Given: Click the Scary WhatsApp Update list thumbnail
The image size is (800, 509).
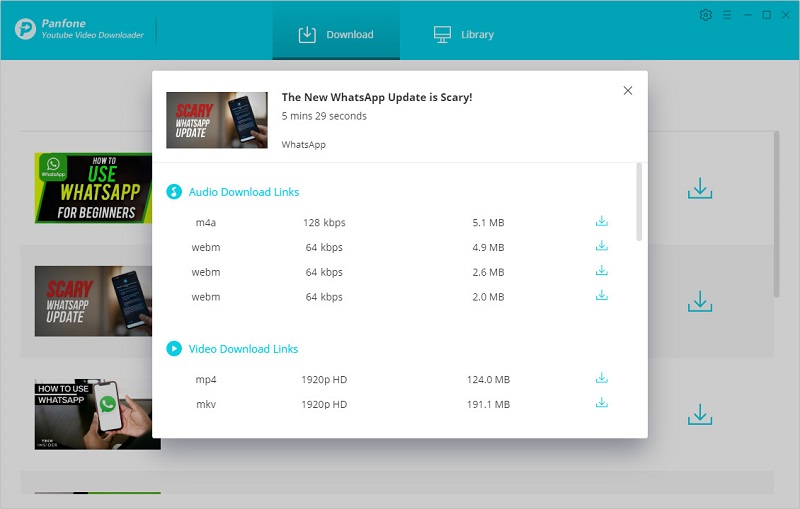Looking at the screenshot, I should 93,301.
